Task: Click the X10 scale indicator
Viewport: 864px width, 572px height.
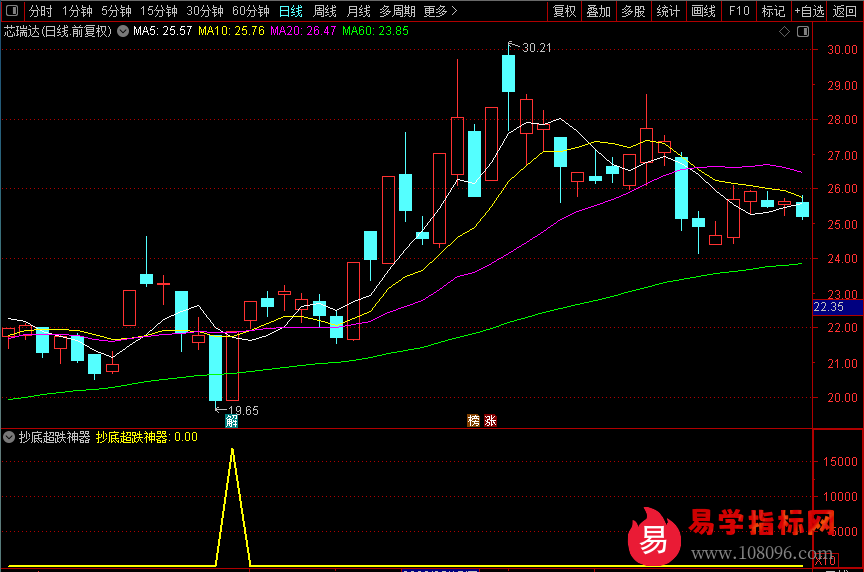Action: [x=826, y=561]
